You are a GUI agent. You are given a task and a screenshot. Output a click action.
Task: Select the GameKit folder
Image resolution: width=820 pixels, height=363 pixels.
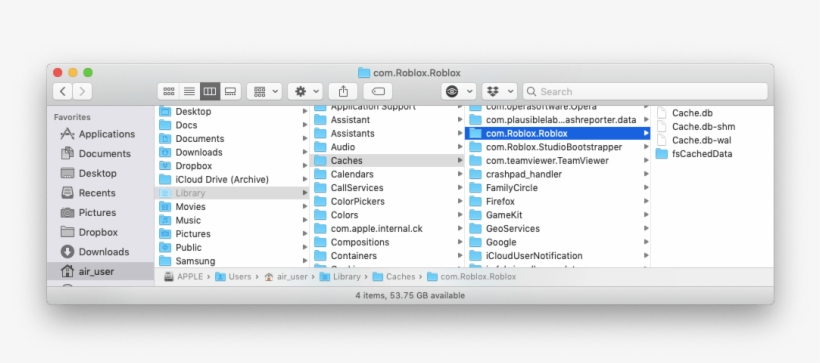click(x=557, y=215)
